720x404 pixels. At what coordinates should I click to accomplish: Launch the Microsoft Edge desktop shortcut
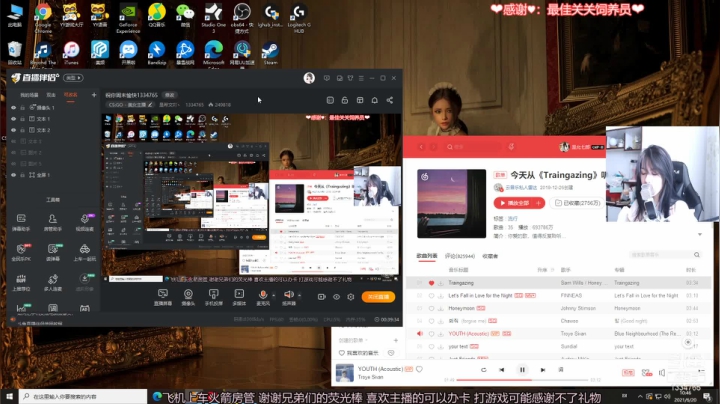point(214,54)
